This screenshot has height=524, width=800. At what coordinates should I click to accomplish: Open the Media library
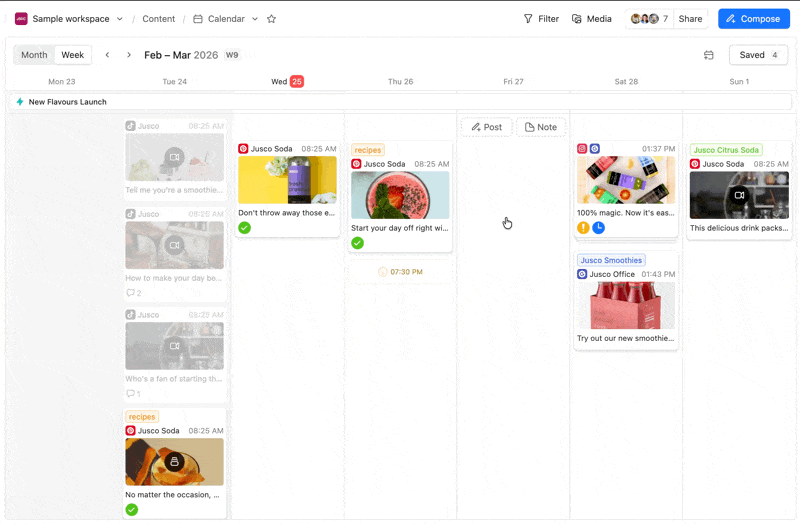tap(591, 19)
